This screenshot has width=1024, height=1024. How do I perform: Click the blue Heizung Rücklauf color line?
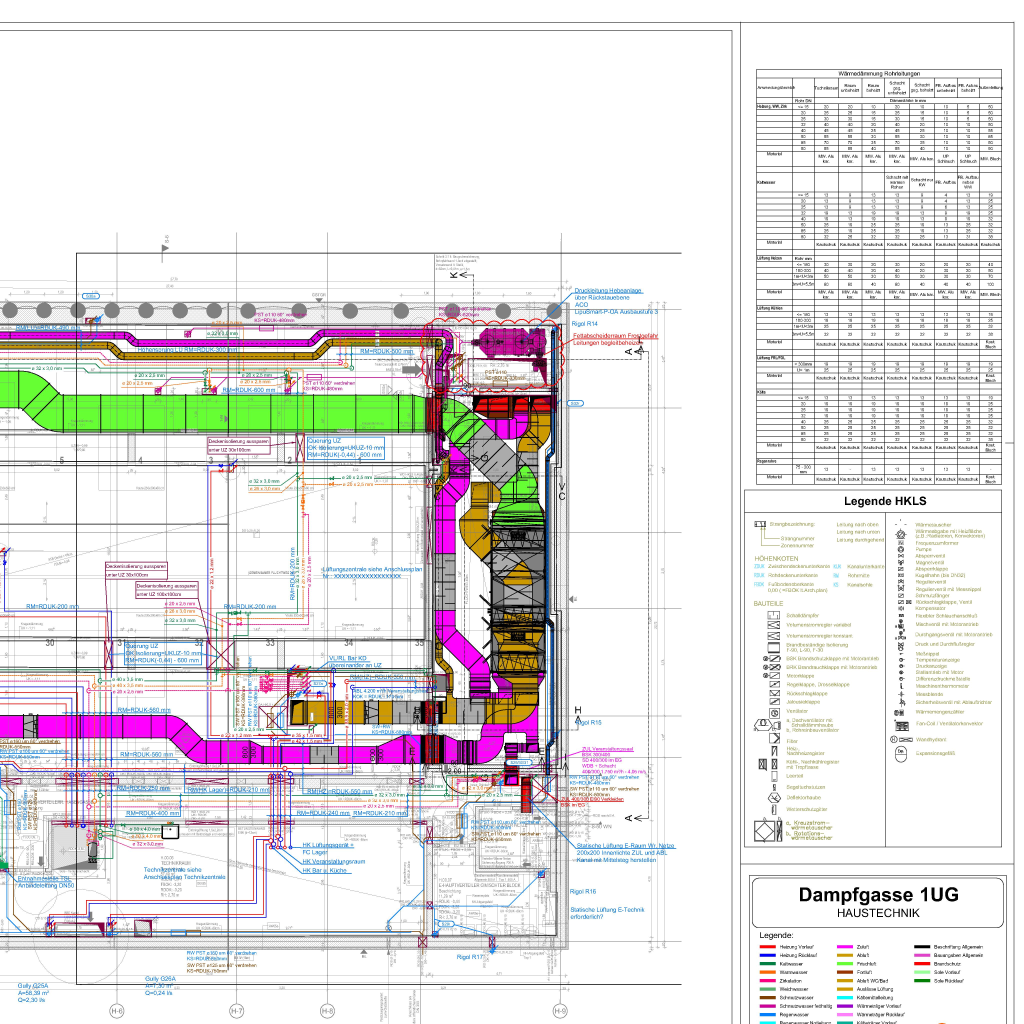(x=768, y=955)
